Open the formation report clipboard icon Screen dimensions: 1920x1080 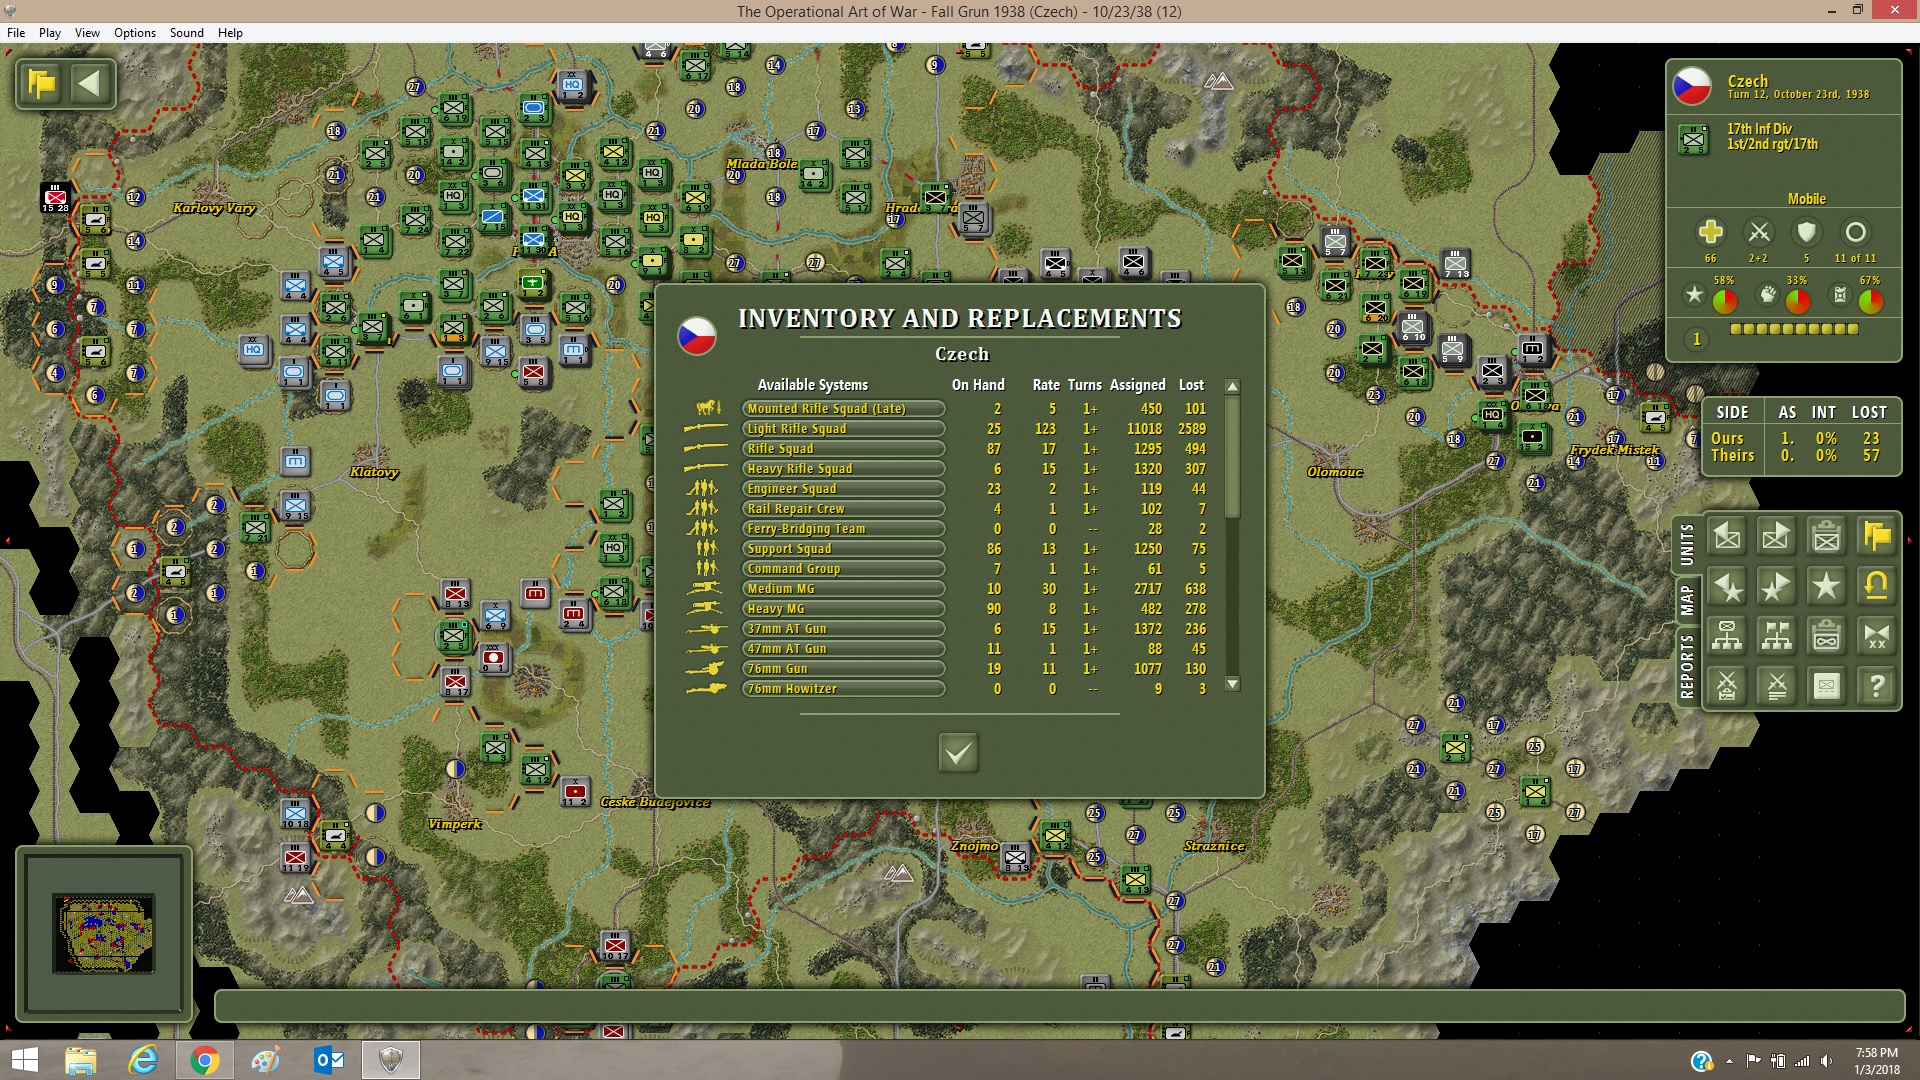point(1827,636)
